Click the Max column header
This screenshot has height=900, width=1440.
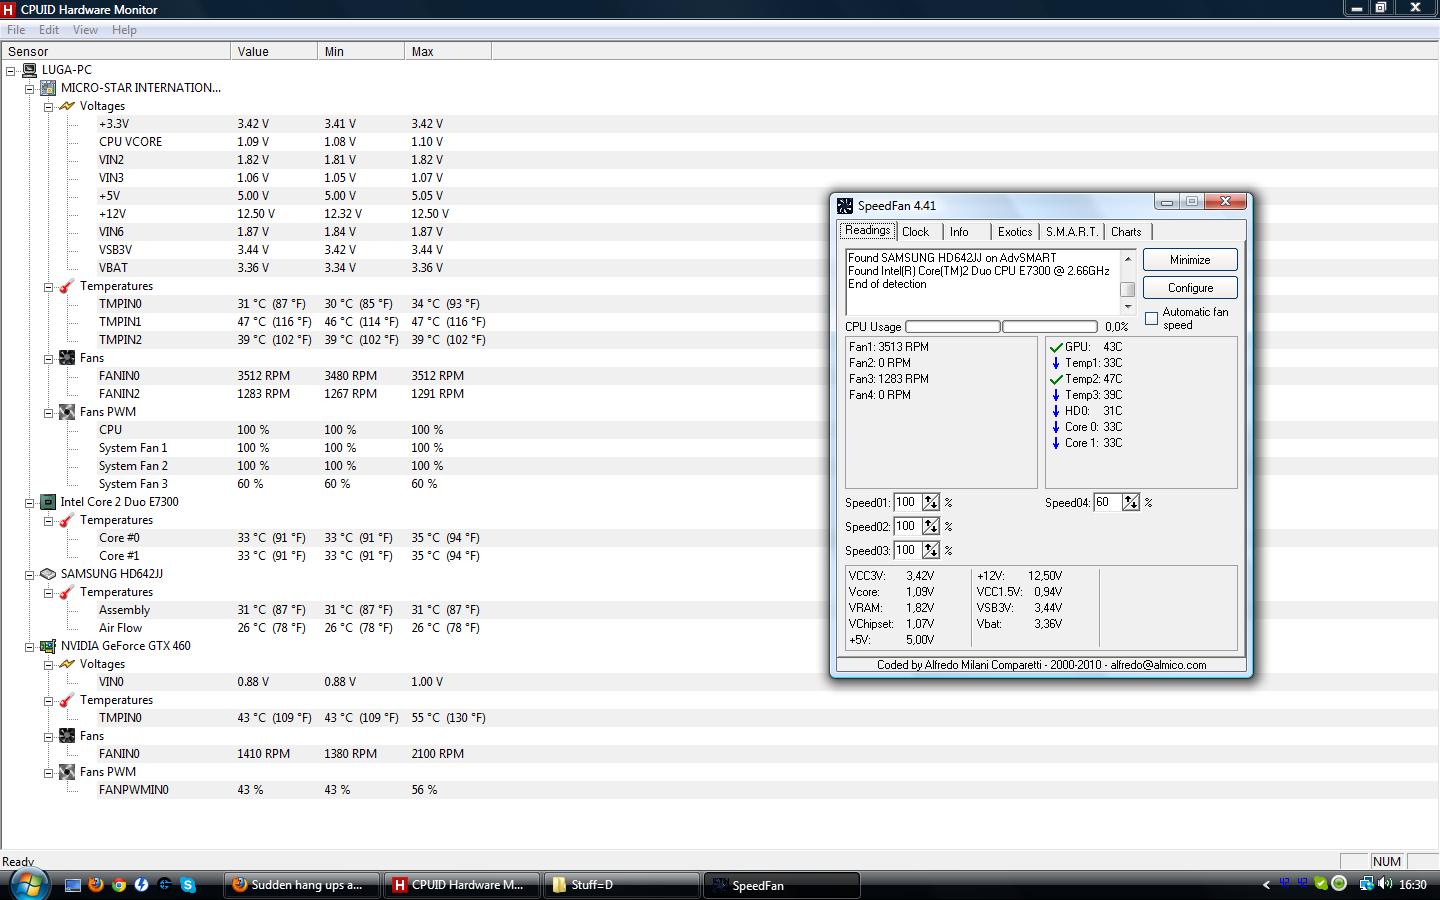pyautogui.click(x=447, y=51)
